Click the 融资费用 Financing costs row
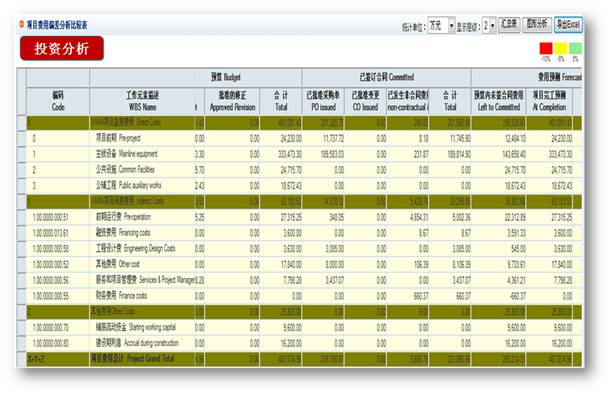Image resolution: width=611 pixels, height=395 pixels. coord(304,233)
